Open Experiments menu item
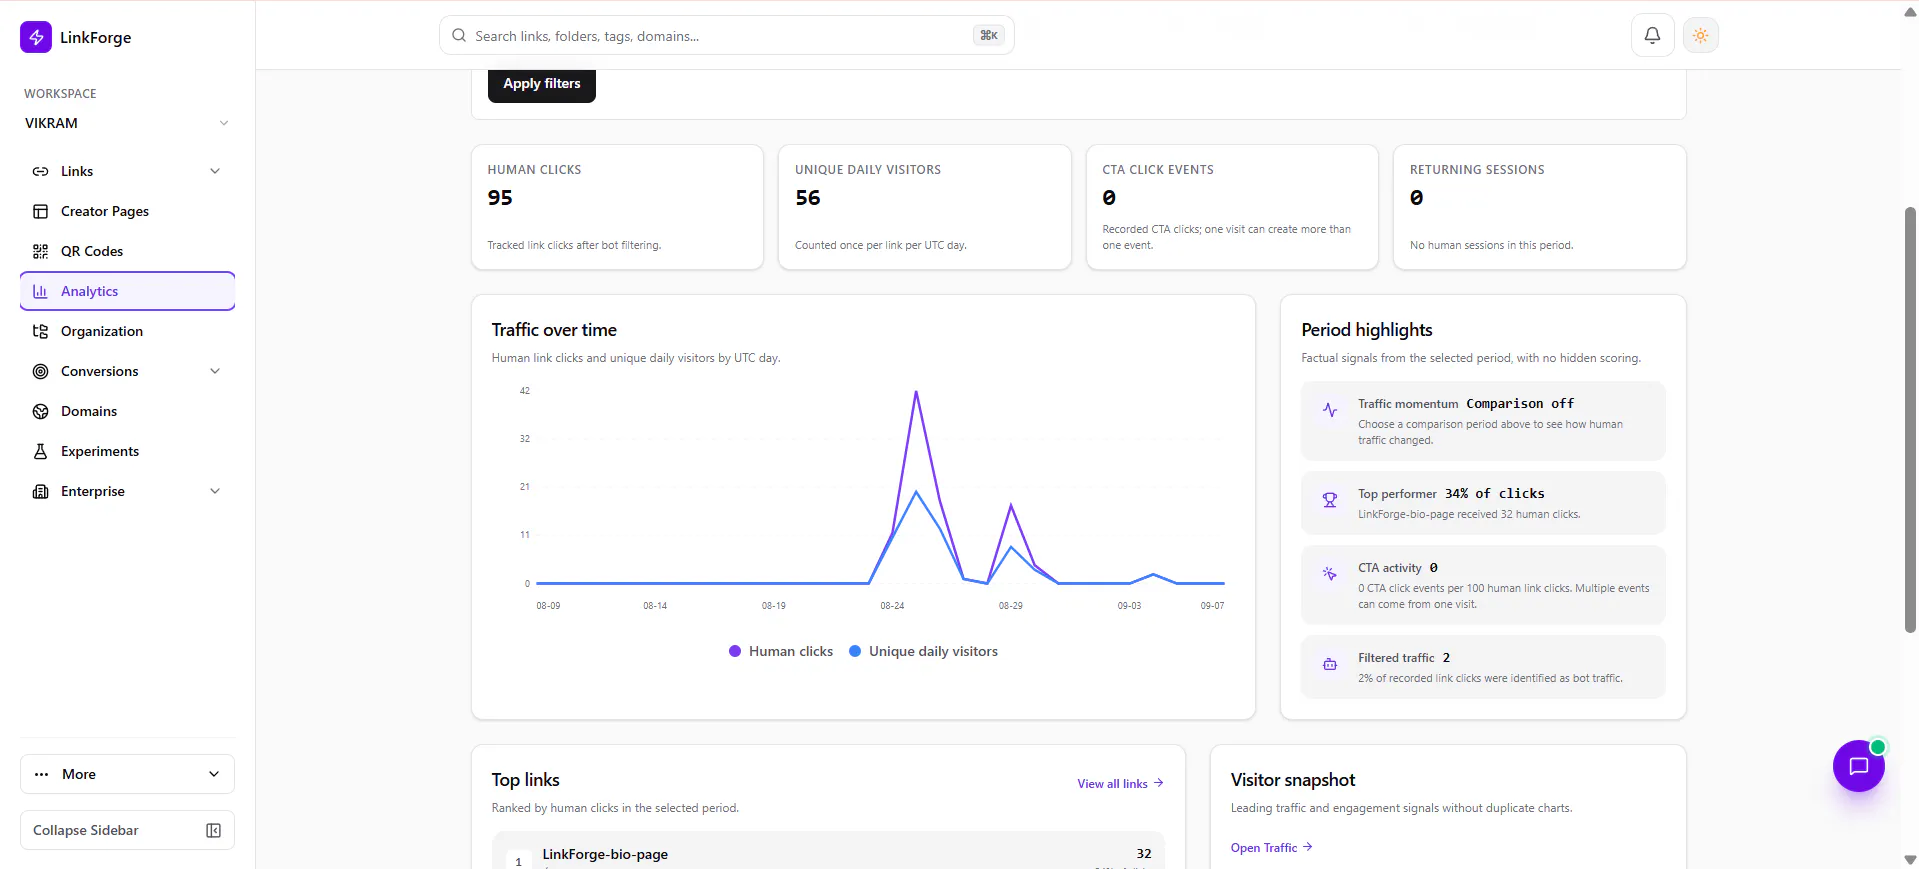 127,451
